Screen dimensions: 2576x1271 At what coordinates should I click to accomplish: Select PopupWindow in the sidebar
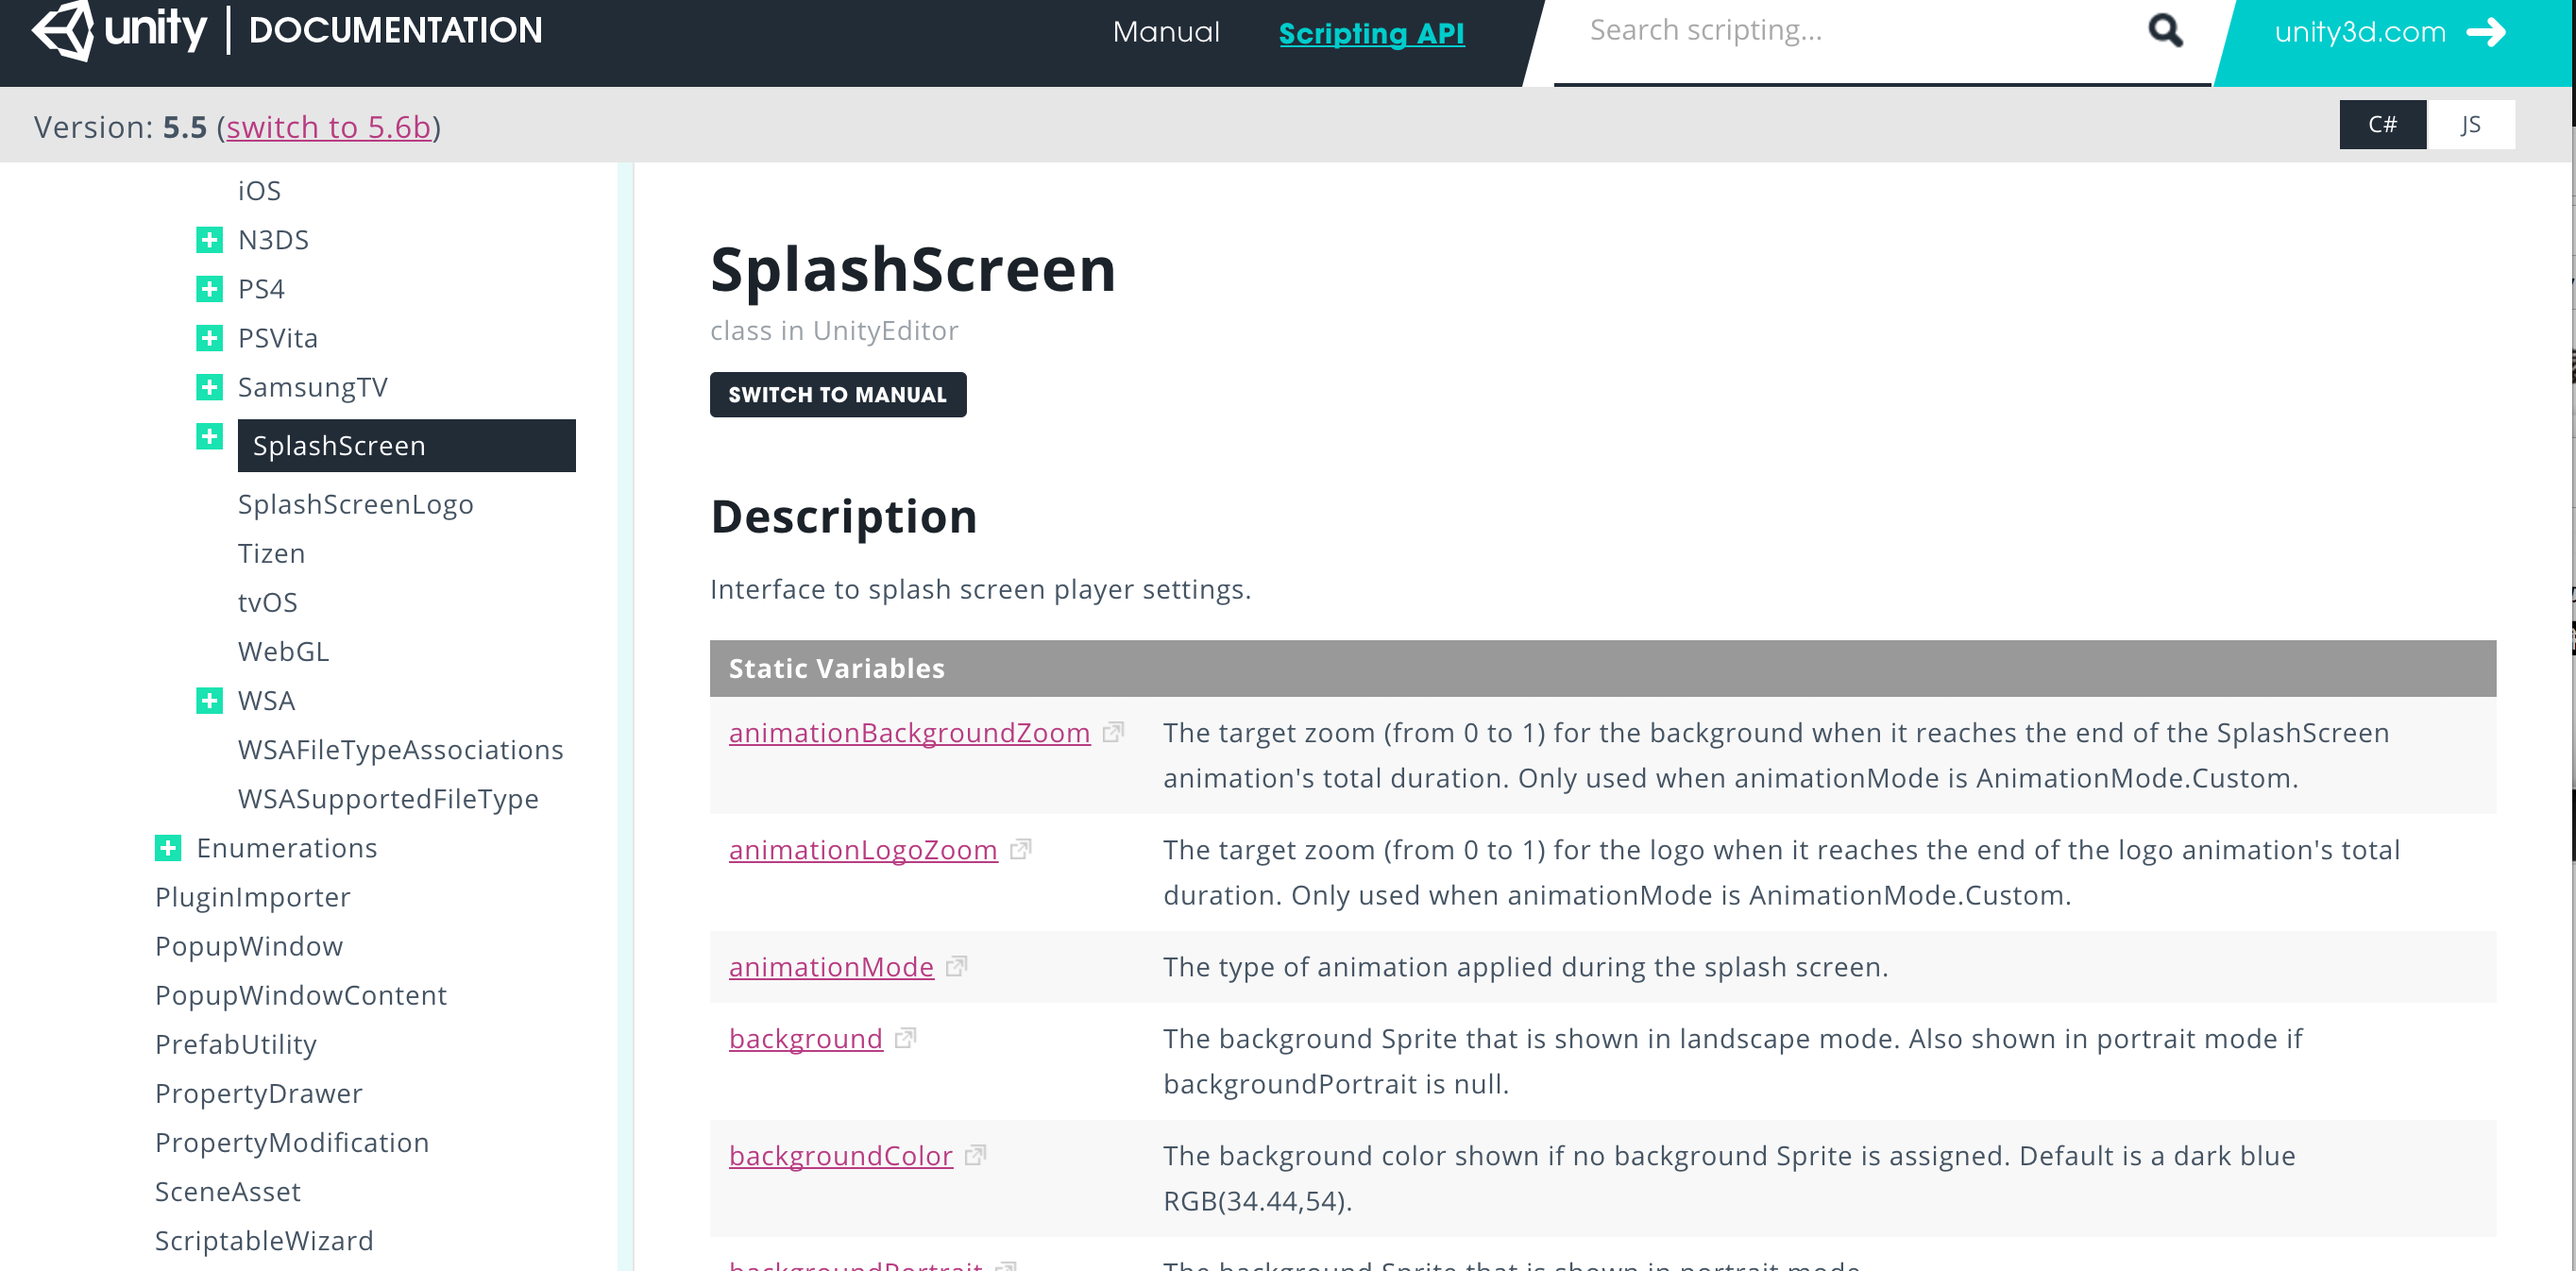[x=248, y=946]
